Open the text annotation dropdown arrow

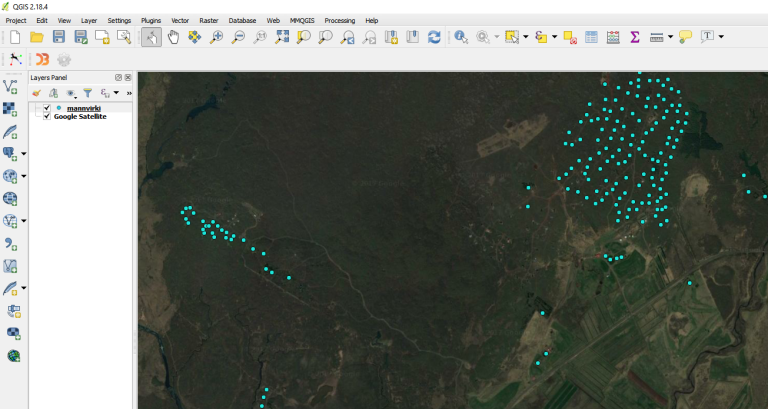[721, 37]
